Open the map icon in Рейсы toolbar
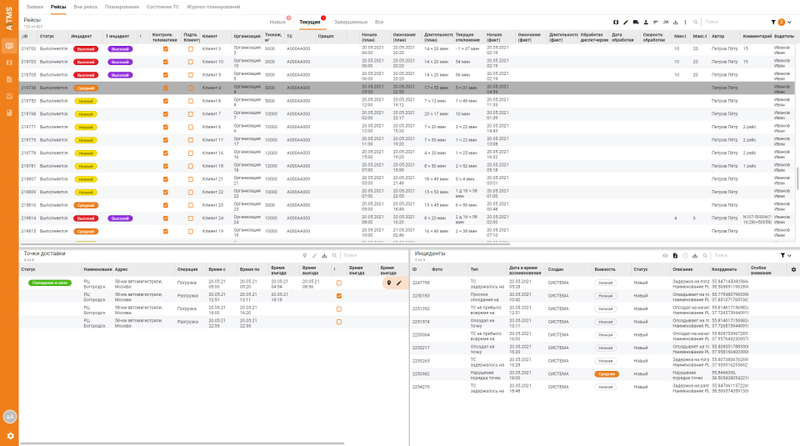Image resolution: width=800 pixels, height=446 pixels. click(616, 22)
